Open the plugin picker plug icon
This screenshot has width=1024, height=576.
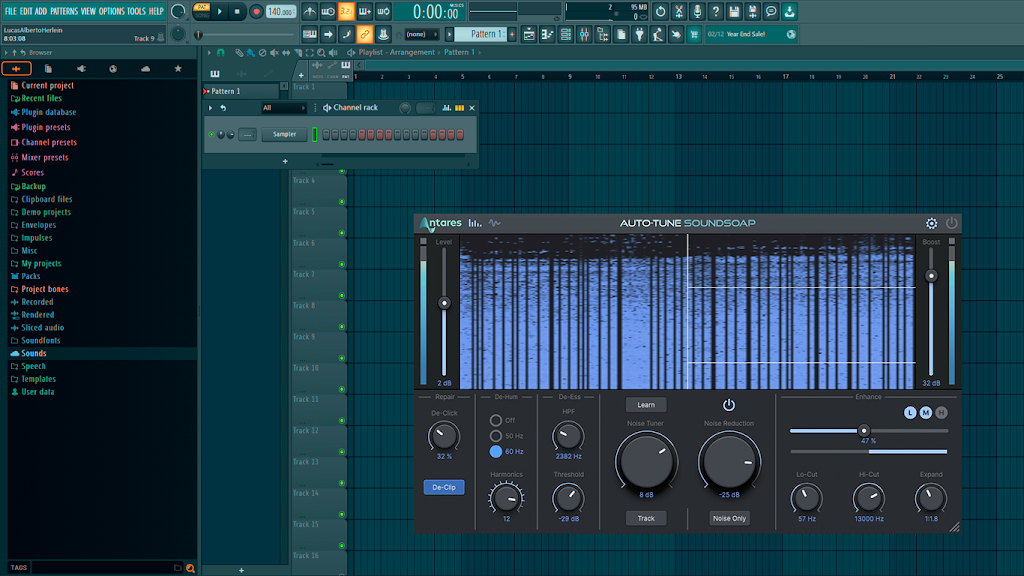pyautogui.click(x=639, y=34)
